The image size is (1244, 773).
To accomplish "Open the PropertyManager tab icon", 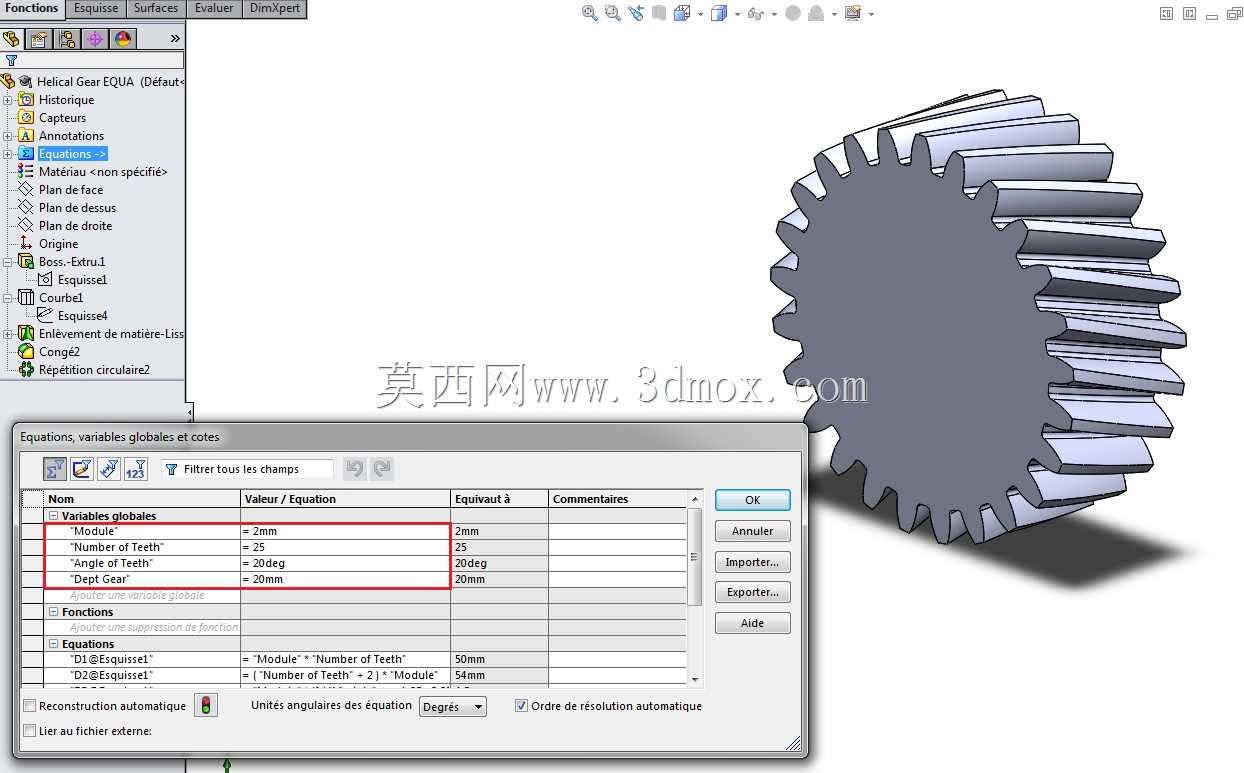I will [39, 39].
